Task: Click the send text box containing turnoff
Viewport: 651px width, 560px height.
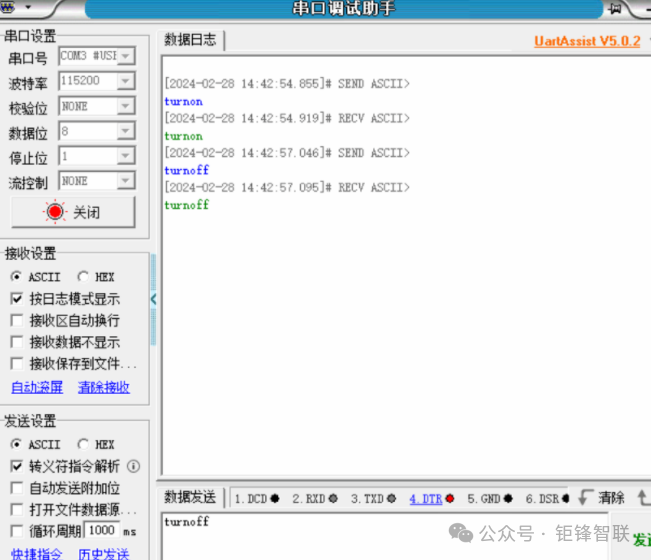Action: tap(385, 536)
